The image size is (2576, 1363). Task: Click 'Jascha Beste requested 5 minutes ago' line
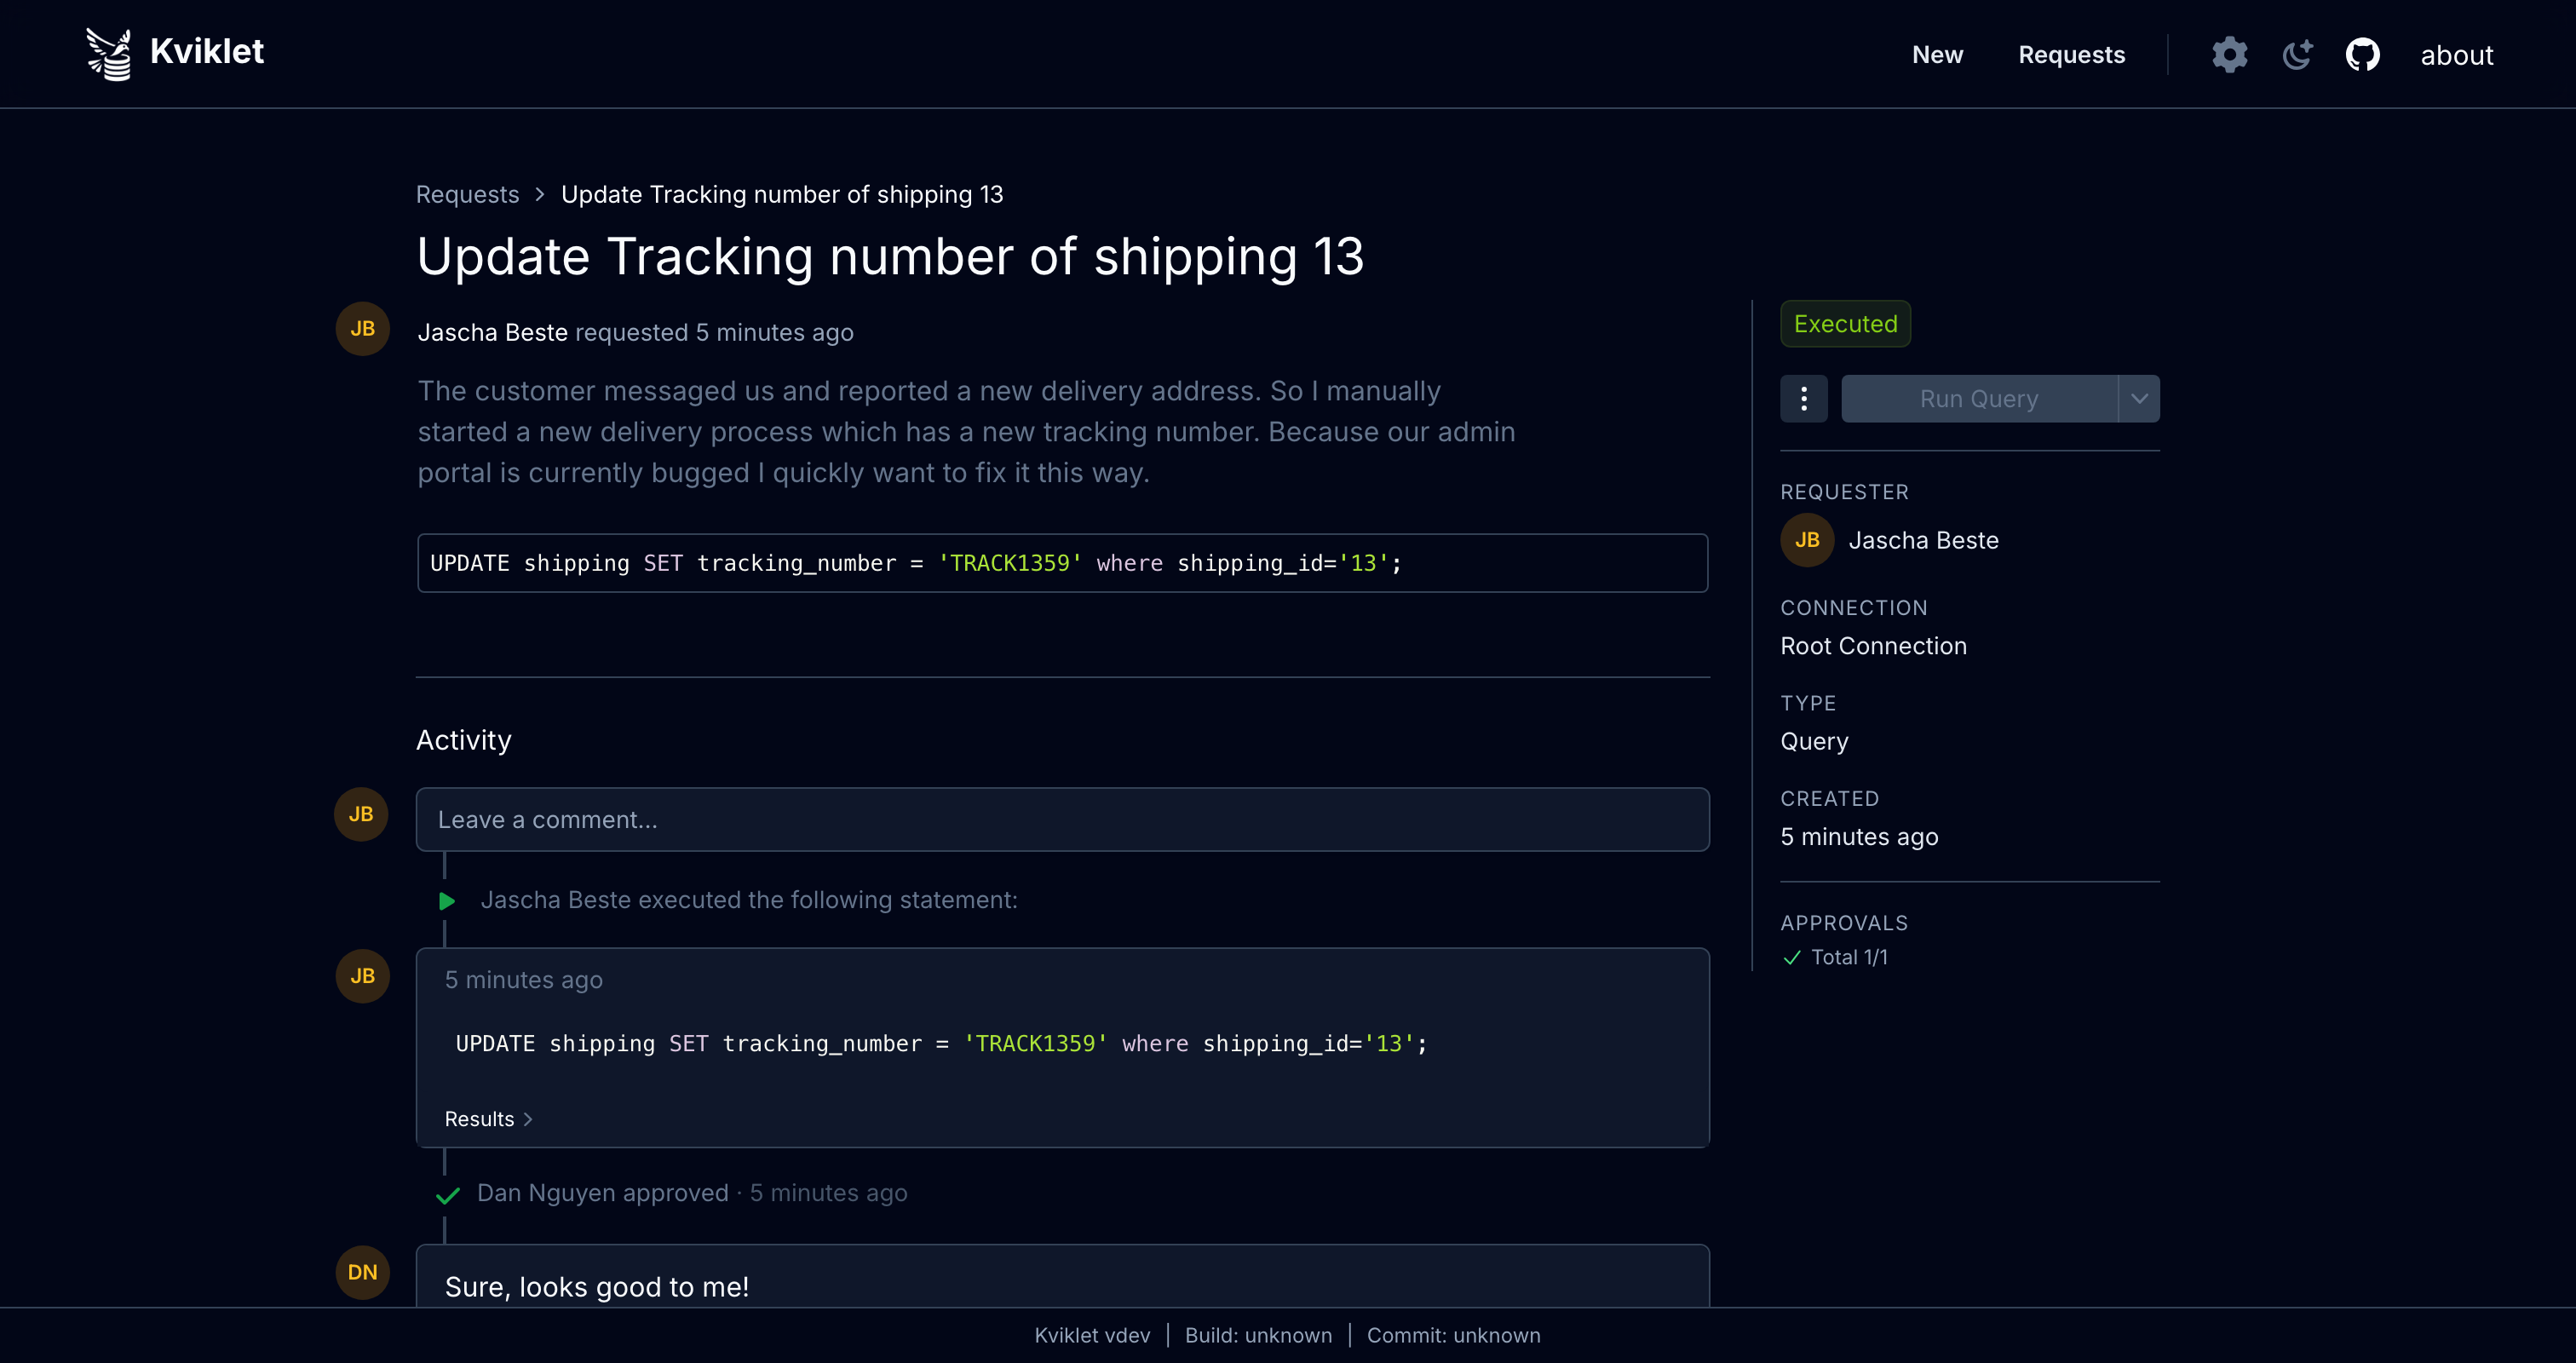point(635,333)
